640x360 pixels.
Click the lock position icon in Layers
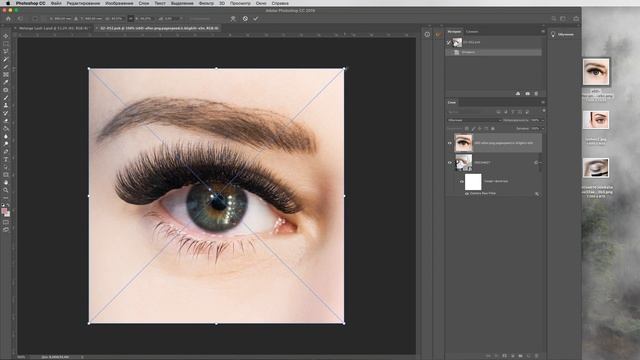[x=480, y=129]
